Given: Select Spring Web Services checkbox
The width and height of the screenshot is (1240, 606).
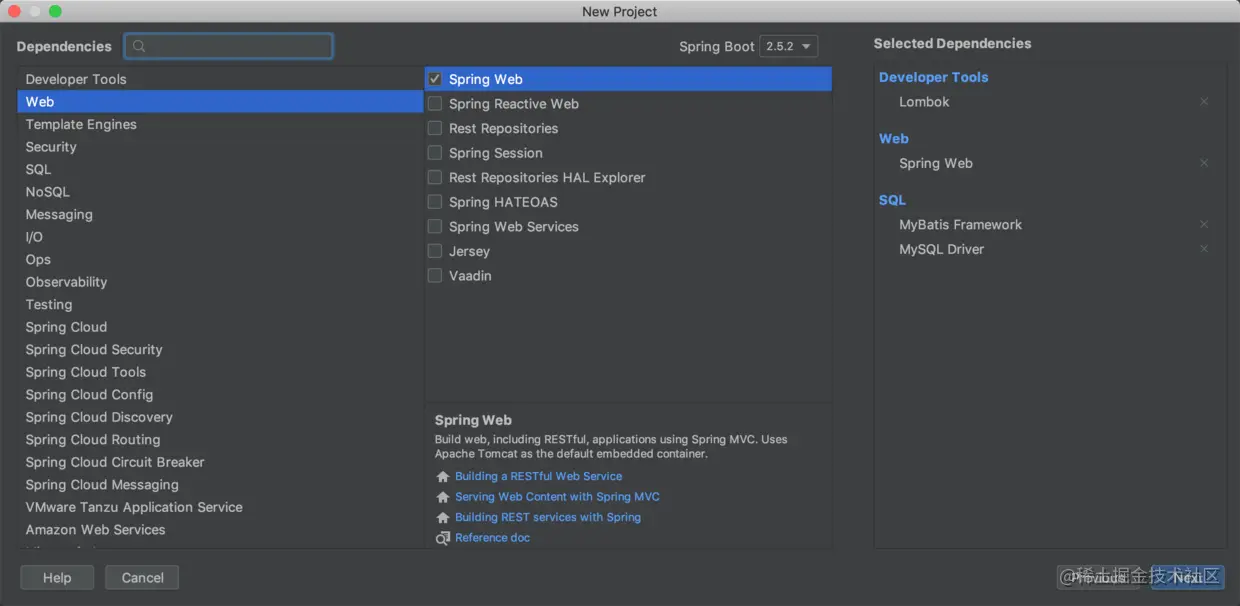Looking at the screenshot, I should coord(435,226).
